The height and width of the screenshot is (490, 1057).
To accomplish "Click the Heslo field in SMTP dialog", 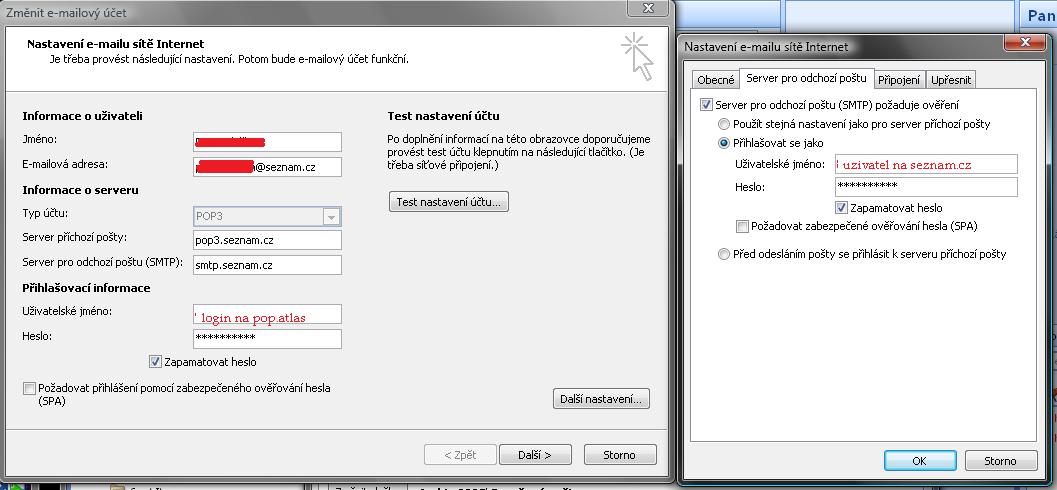I will 926,187.
